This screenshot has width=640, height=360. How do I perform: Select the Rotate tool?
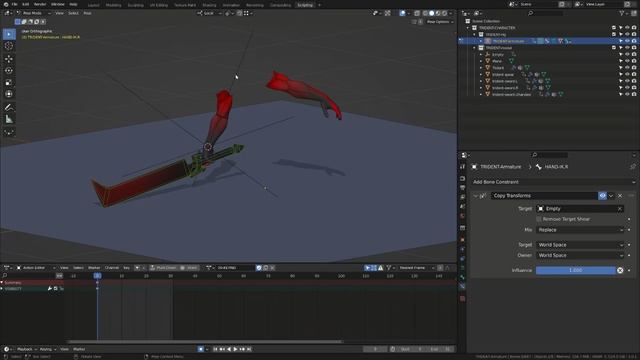click(9, 71)
